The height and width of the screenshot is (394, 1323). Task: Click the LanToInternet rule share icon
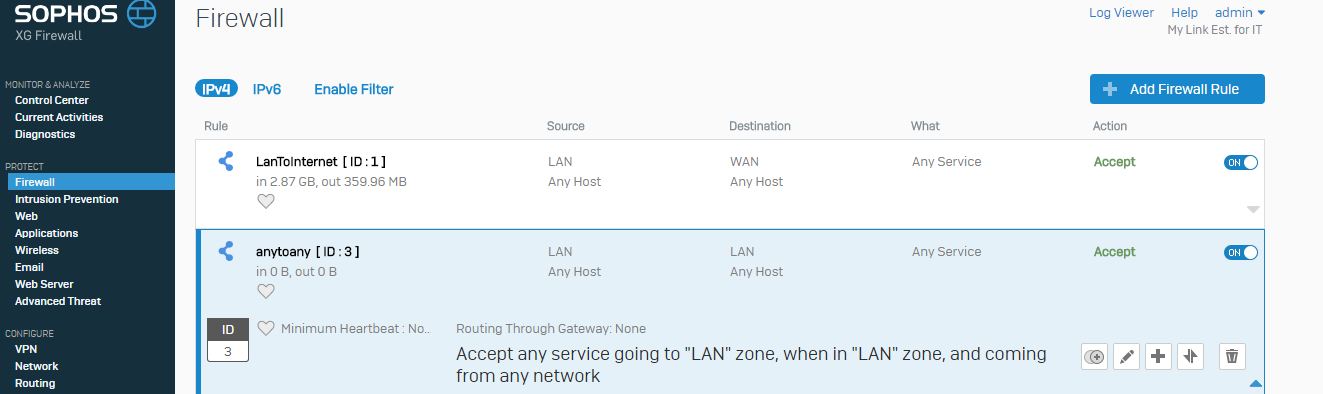click(226, 161)
